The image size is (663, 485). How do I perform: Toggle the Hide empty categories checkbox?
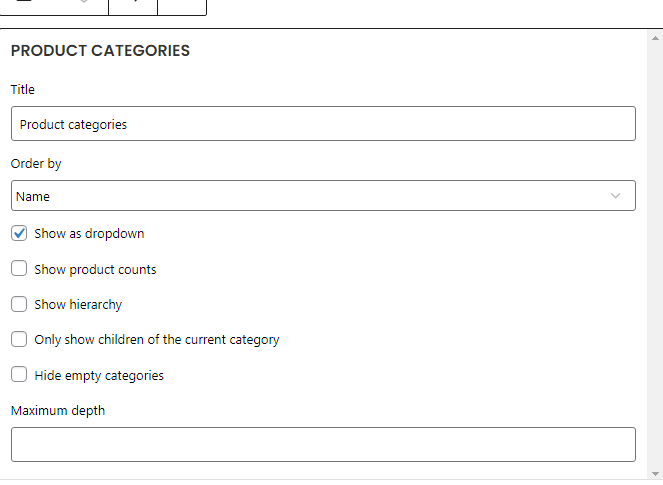[x=19, y=375]
